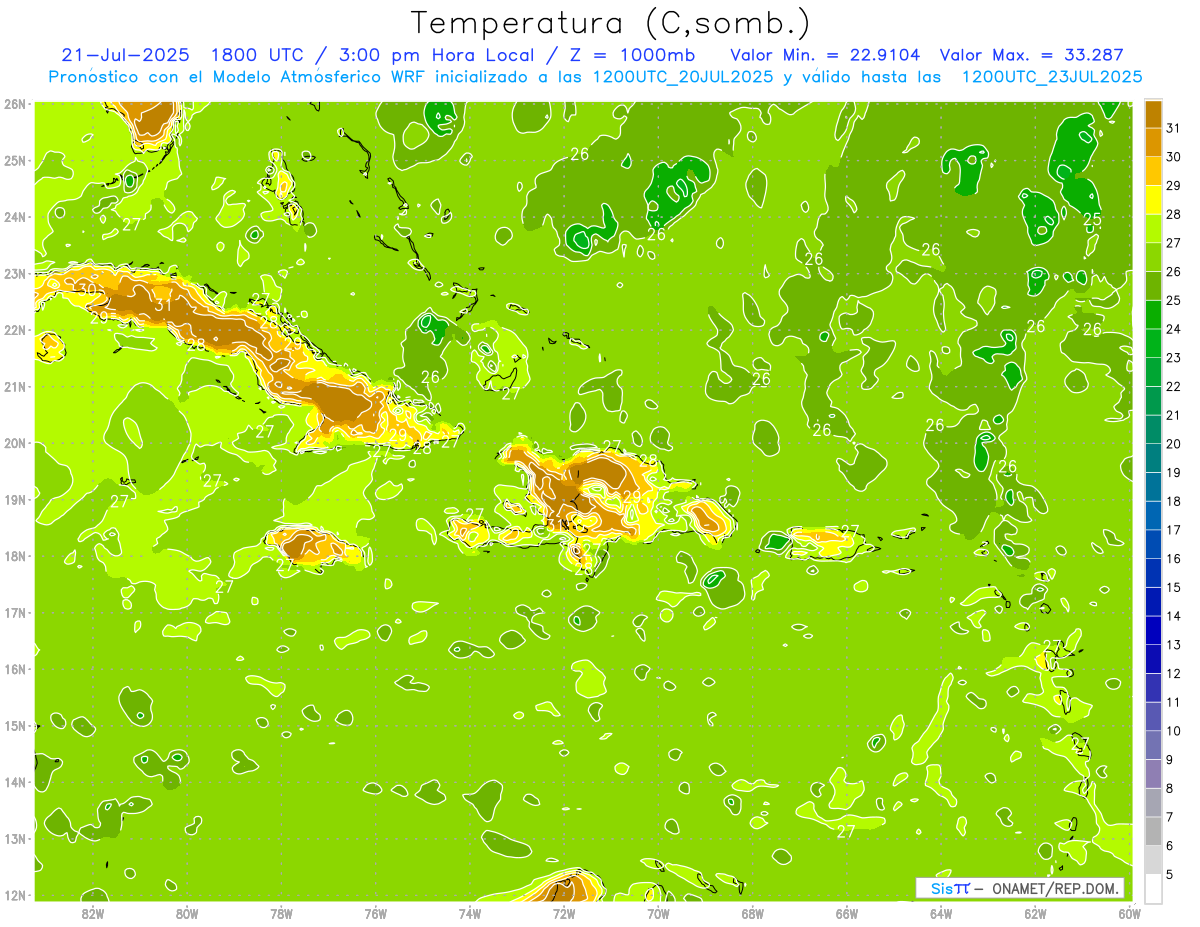1200x927 pixels.
Task: Click the '13N' latitude axis label
Action: click(x=14, y=838)
